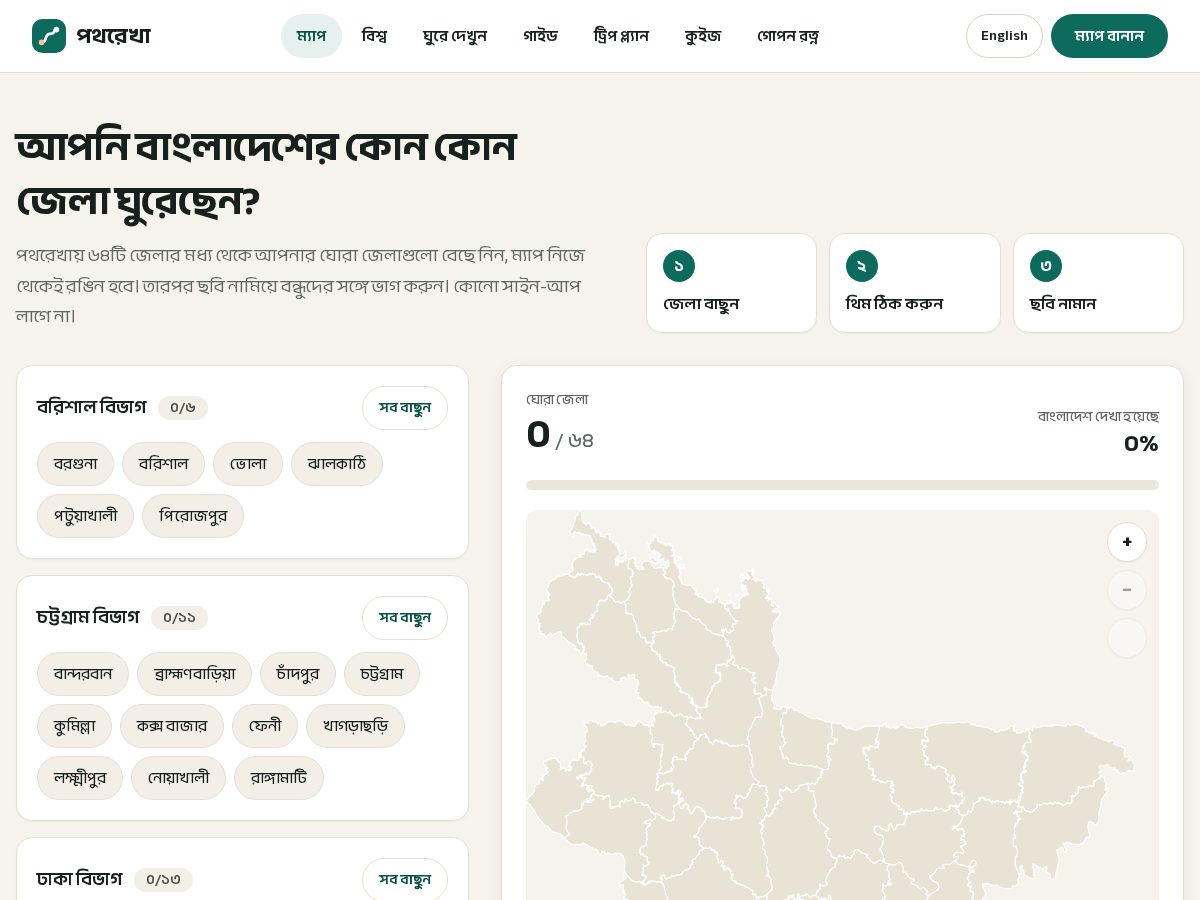
Task: Select all in বরিশাল বিভাগ
Action: click(405, 408)
